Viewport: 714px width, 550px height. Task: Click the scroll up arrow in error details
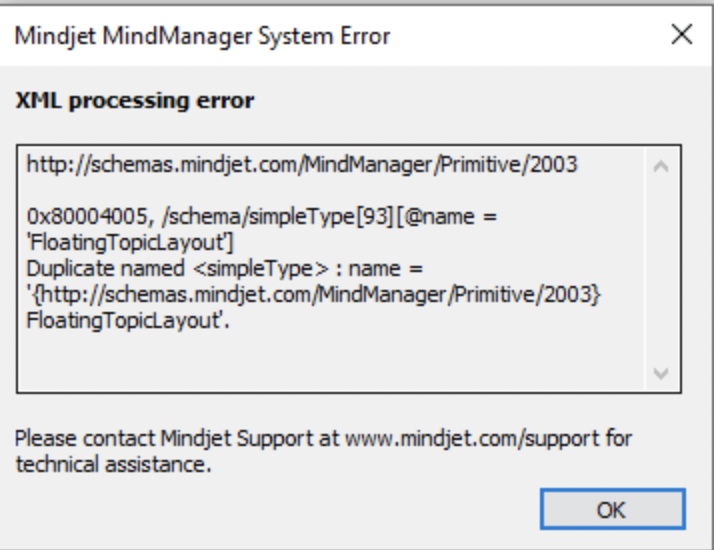point(659,166)
